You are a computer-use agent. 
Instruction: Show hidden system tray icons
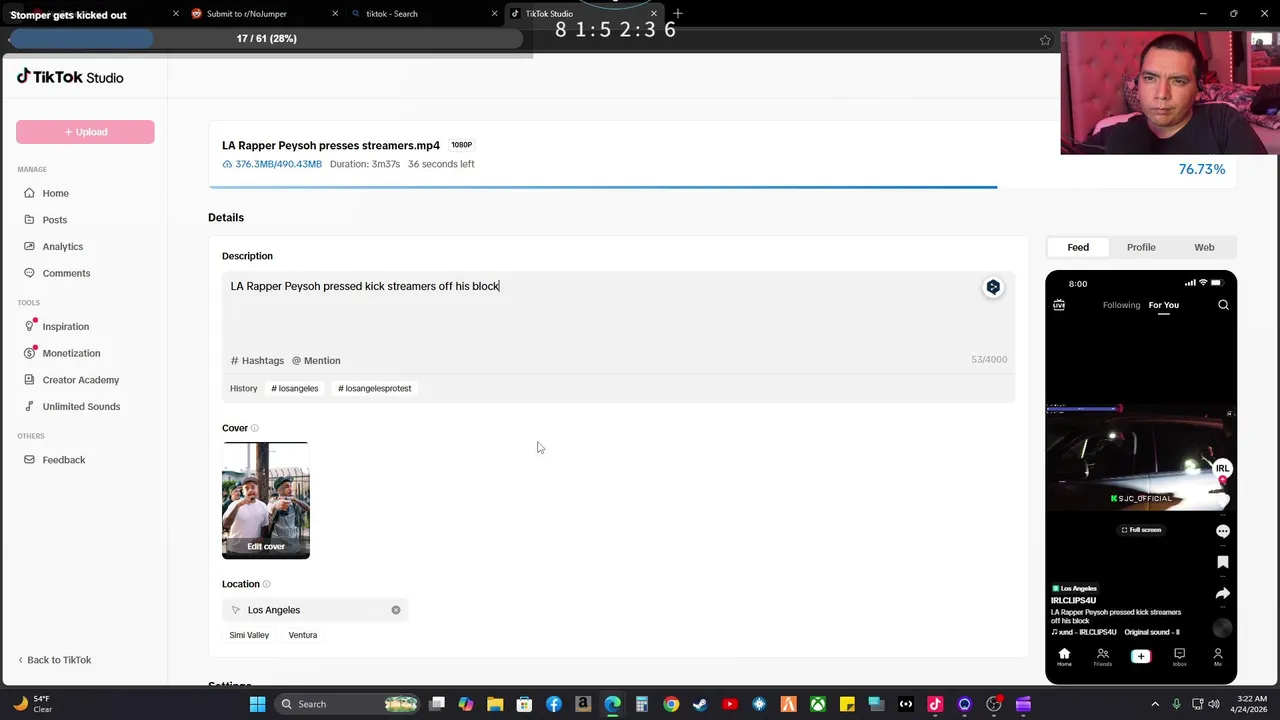point(1155,704)
